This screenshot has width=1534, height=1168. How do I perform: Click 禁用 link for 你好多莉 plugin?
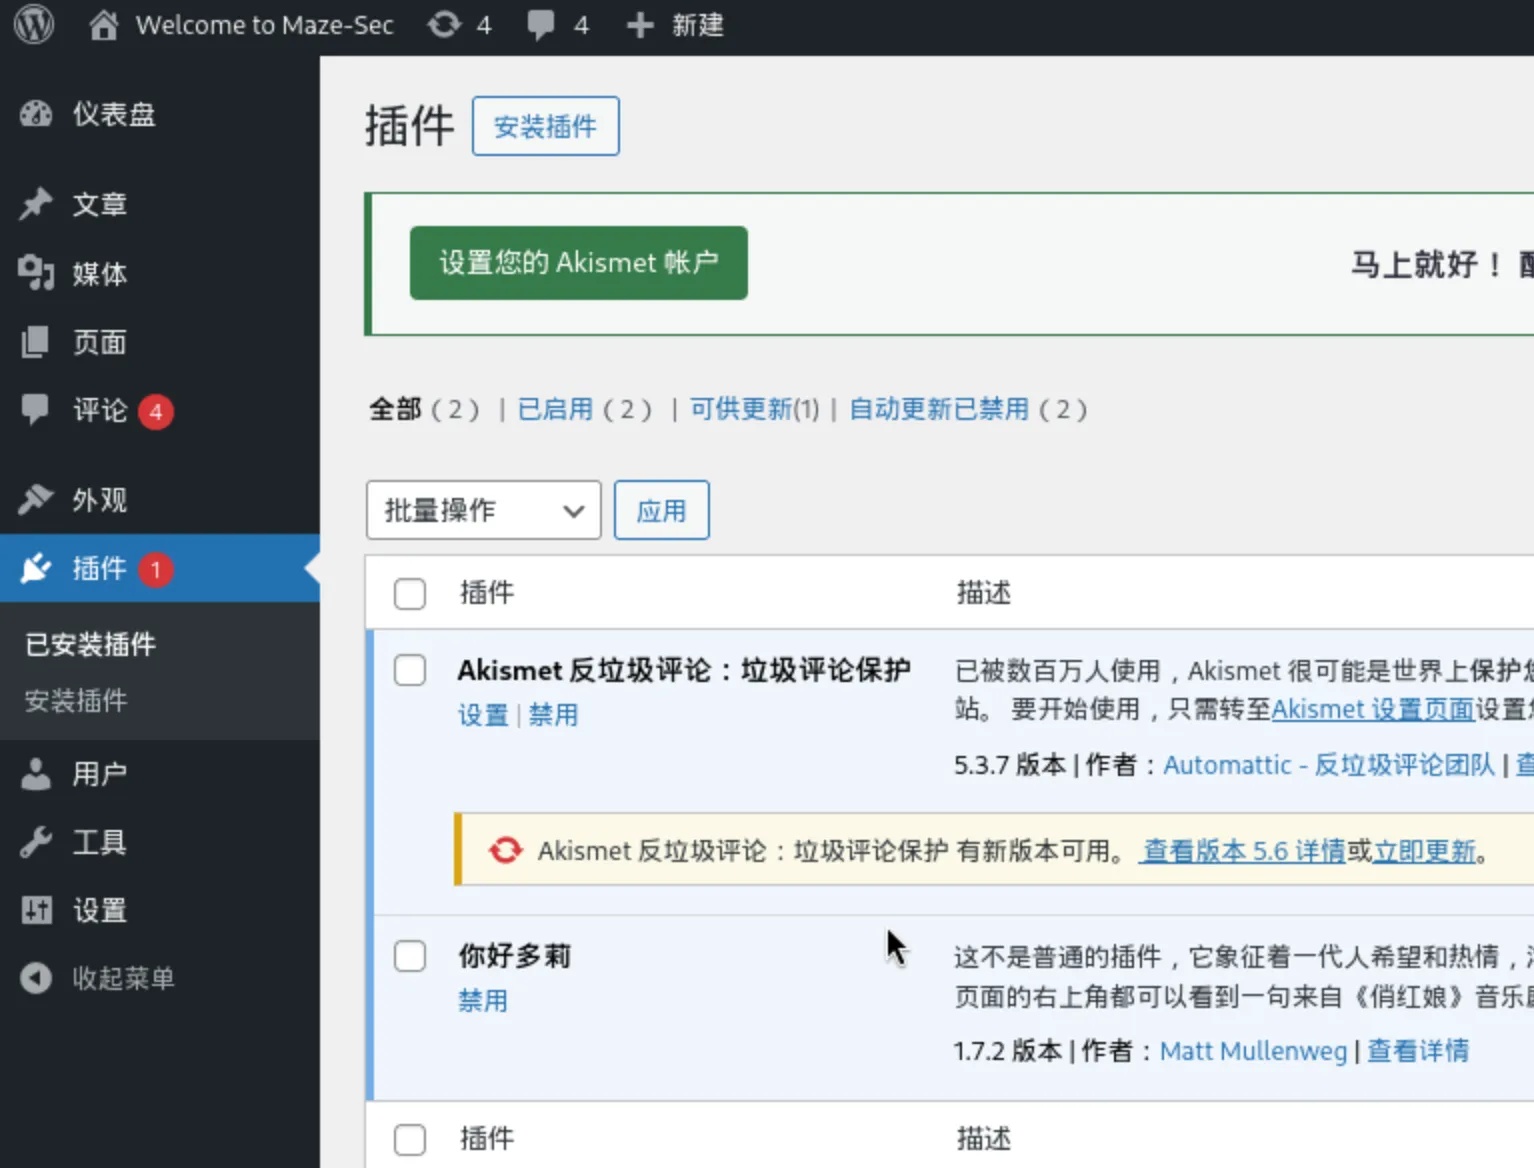483,1001
